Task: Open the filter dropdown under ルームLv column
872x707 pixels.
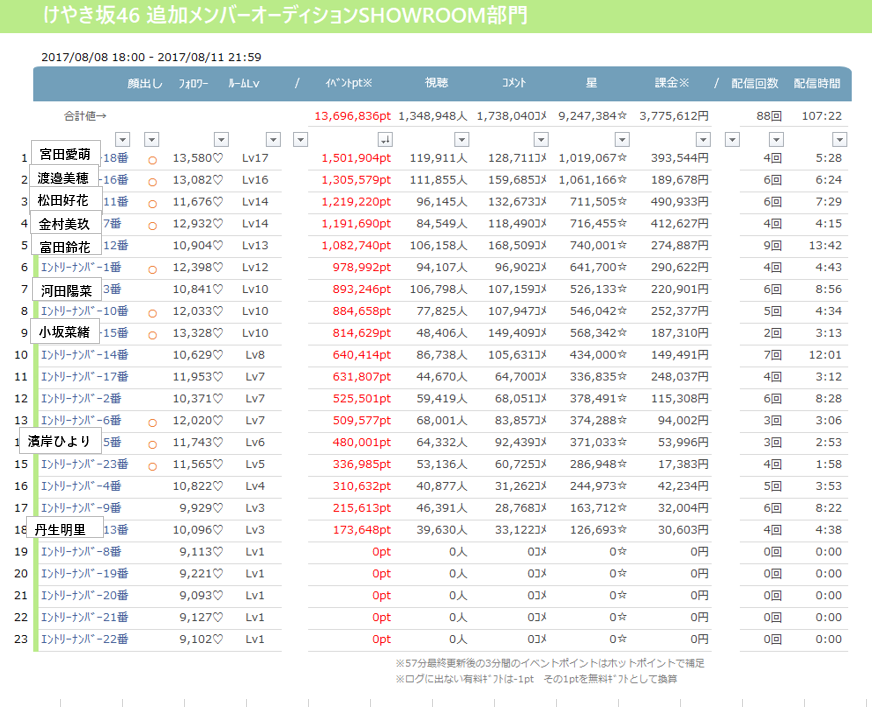Action: click(273, 139)
